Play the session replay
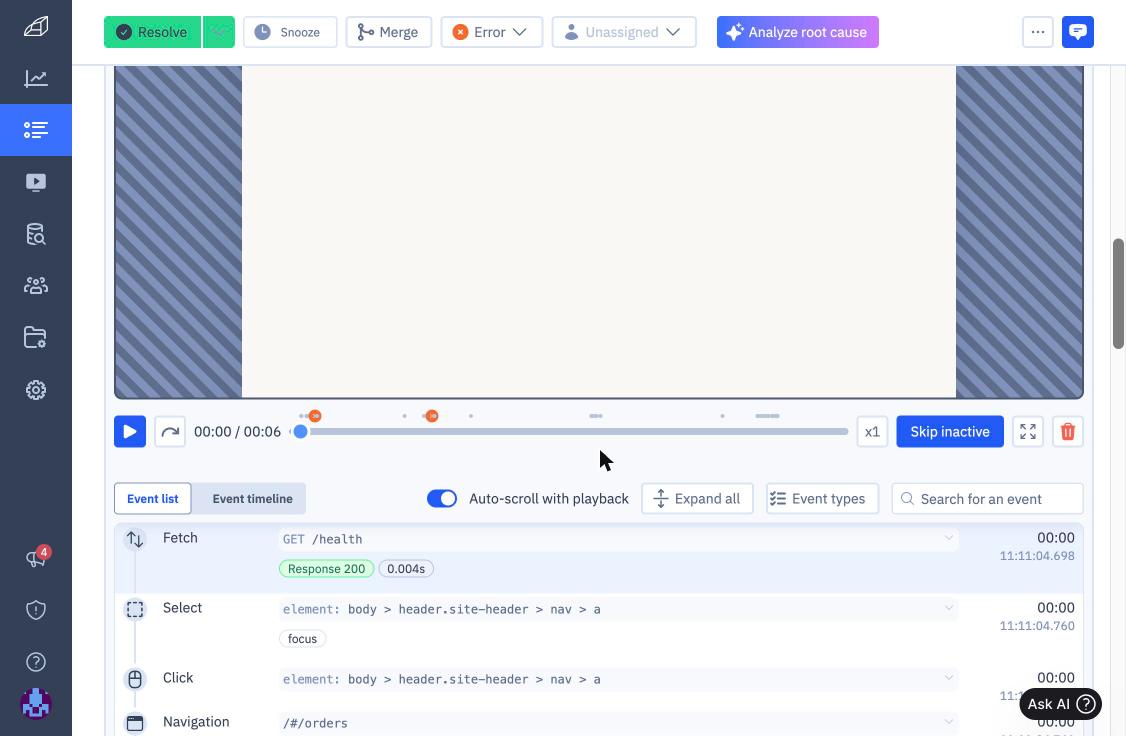 tap(130, 432)
